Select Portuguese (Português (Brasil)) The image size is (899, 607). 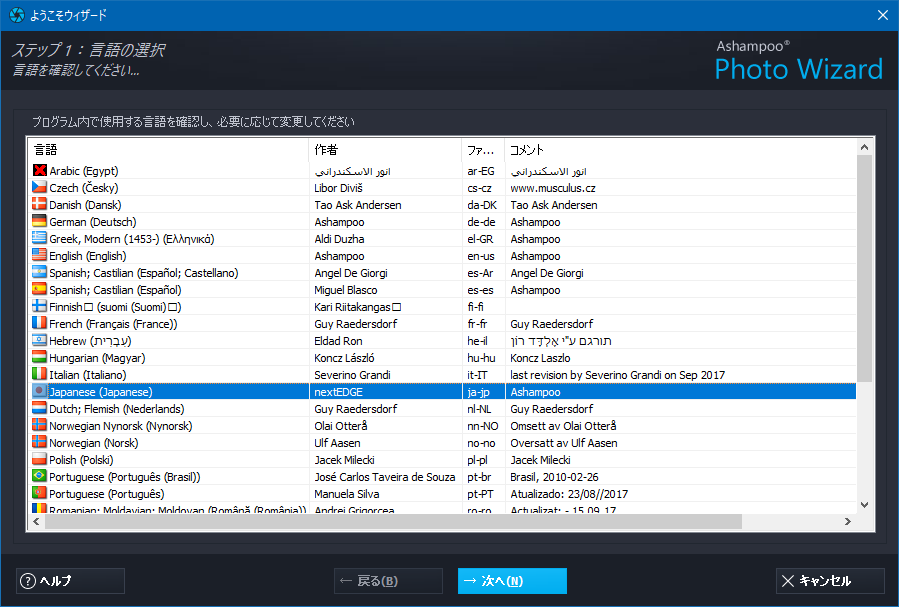(442, 477)
